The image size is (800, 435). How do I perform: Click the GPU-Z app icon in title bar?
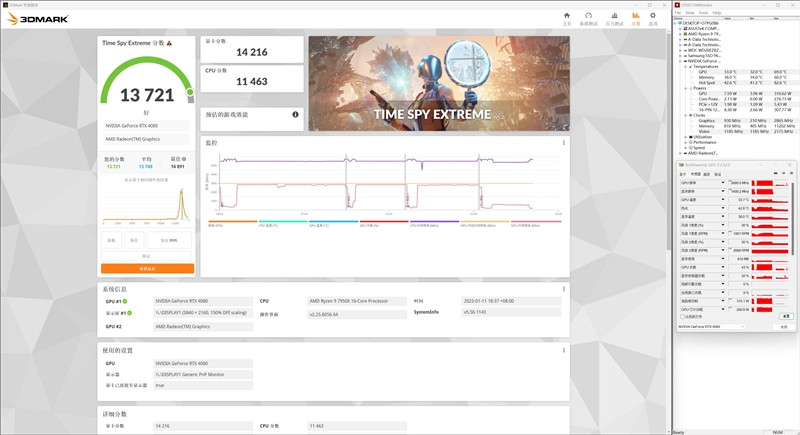[682, 165]
